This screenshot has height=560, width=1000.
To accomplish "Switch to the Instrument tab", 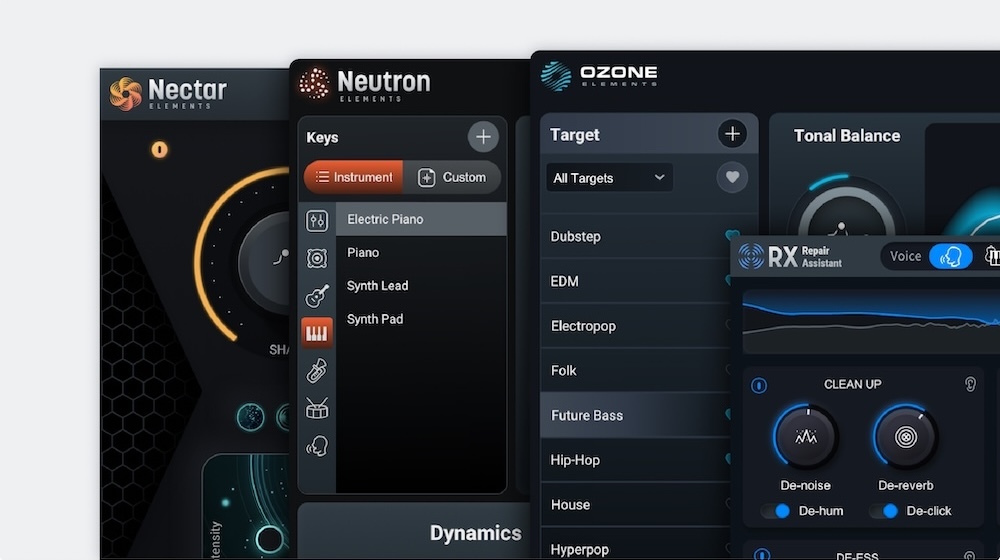I will click(354, 177).
